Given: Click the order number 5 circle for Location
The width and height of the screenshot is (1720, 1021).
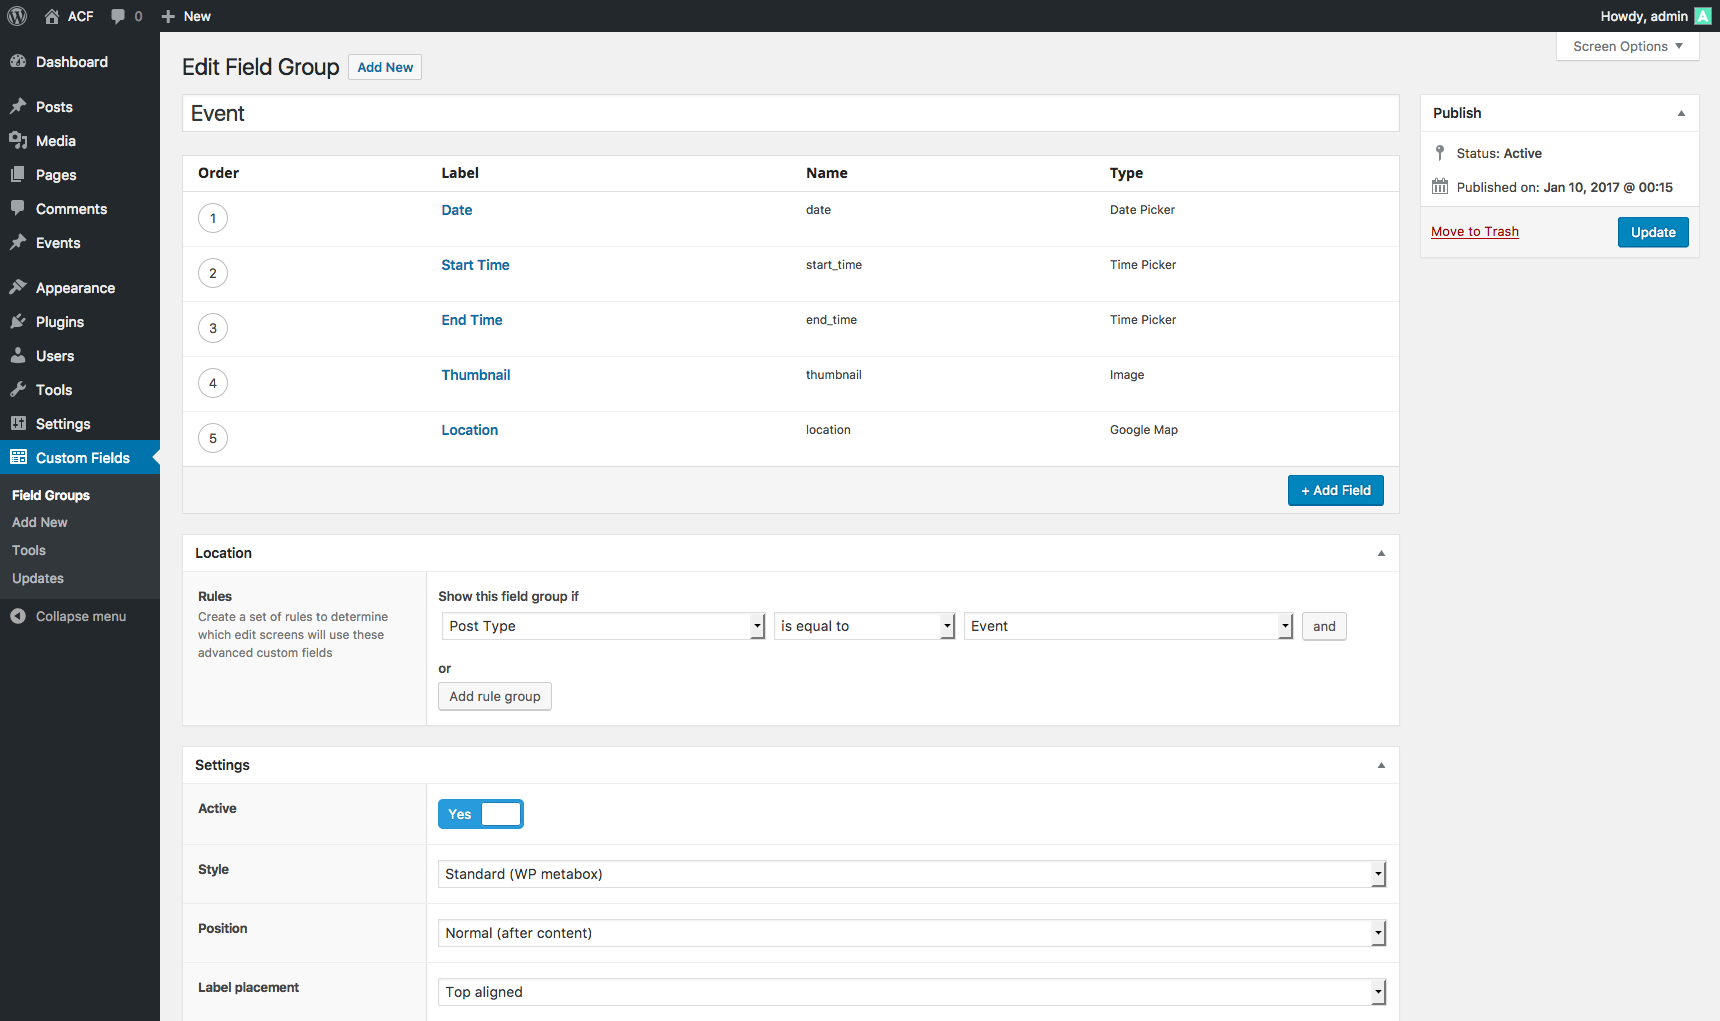Looking at the screenshot, I should (x=213, y=438).
